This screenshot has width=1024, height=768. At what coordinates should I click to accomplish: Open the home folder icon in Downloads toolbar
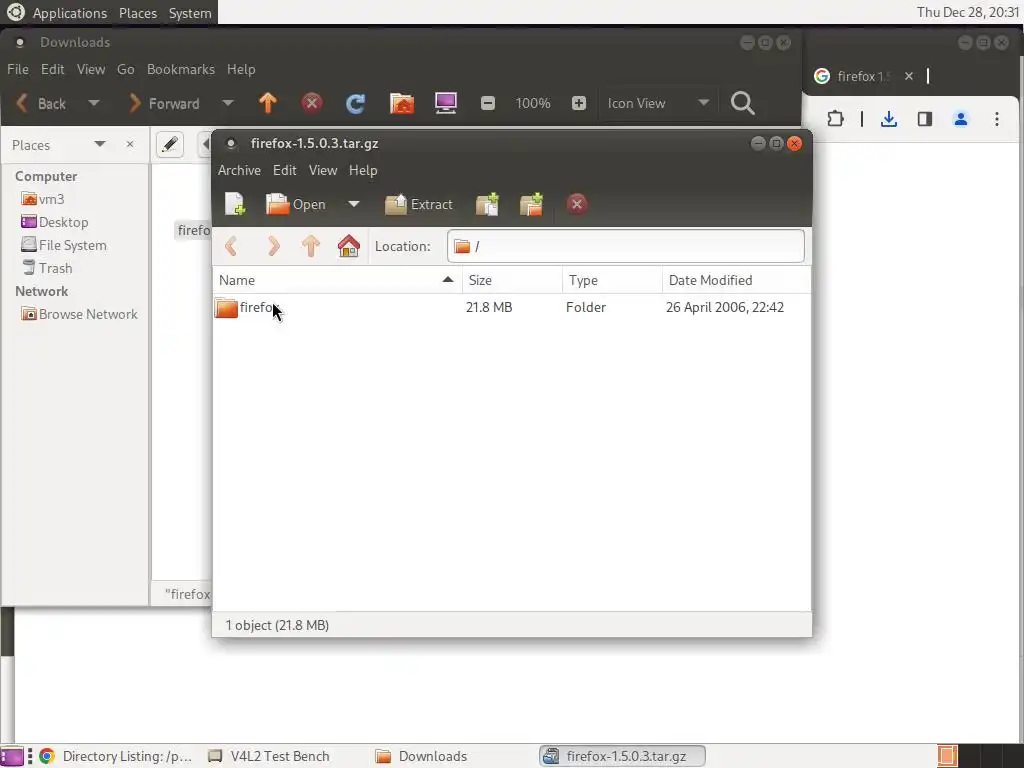pos(402,103)
